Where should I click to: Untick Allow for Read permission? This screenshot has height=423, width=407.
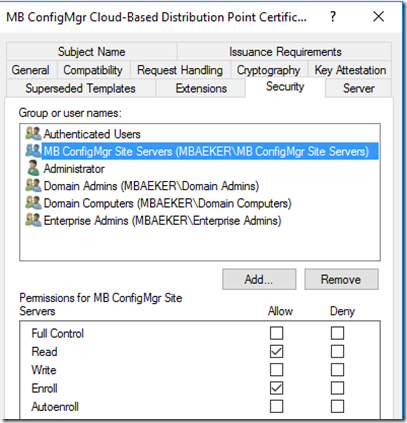[x=277, y=351]
